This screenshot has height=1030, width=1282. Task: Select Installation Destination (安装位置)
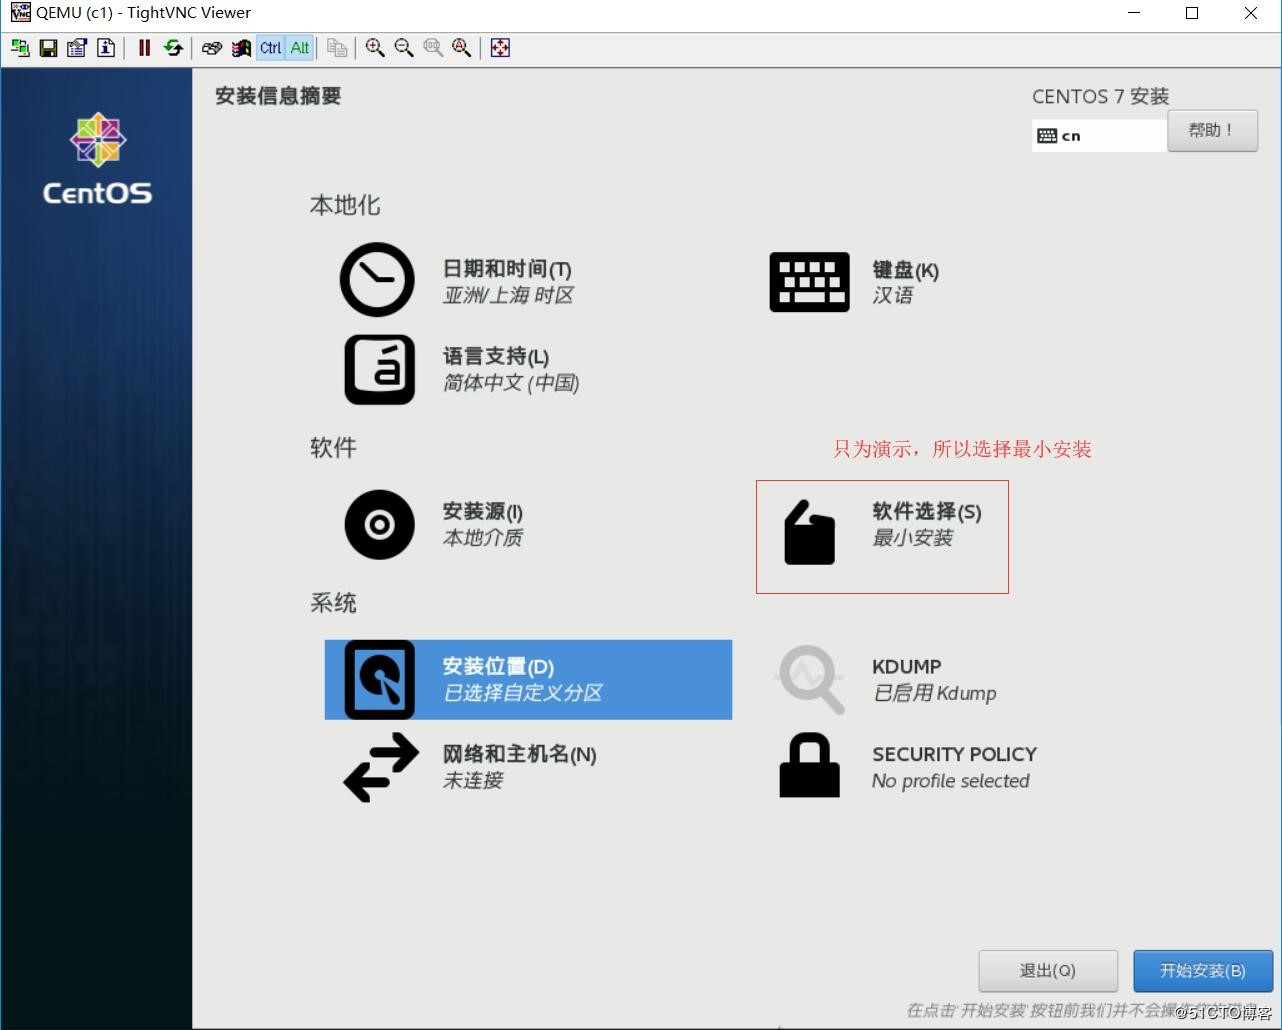528,680
